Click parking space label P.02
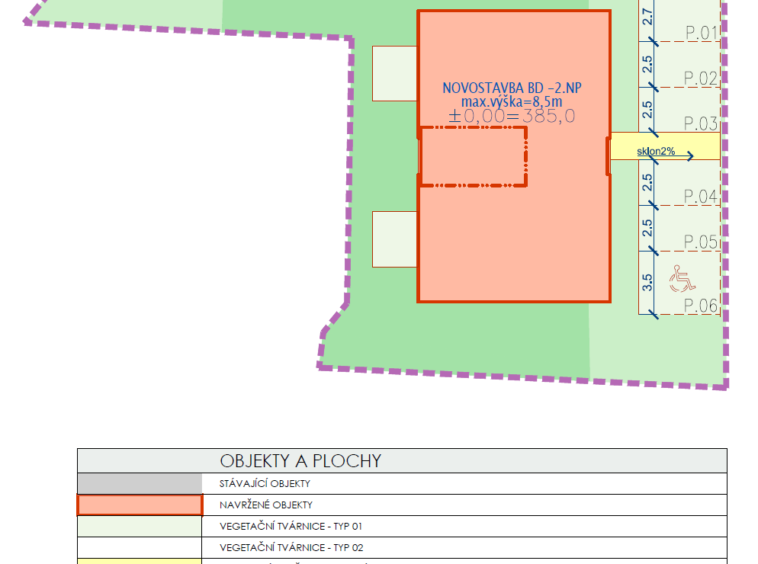This screenshot has height=564, width=758. tap(702, 78)
